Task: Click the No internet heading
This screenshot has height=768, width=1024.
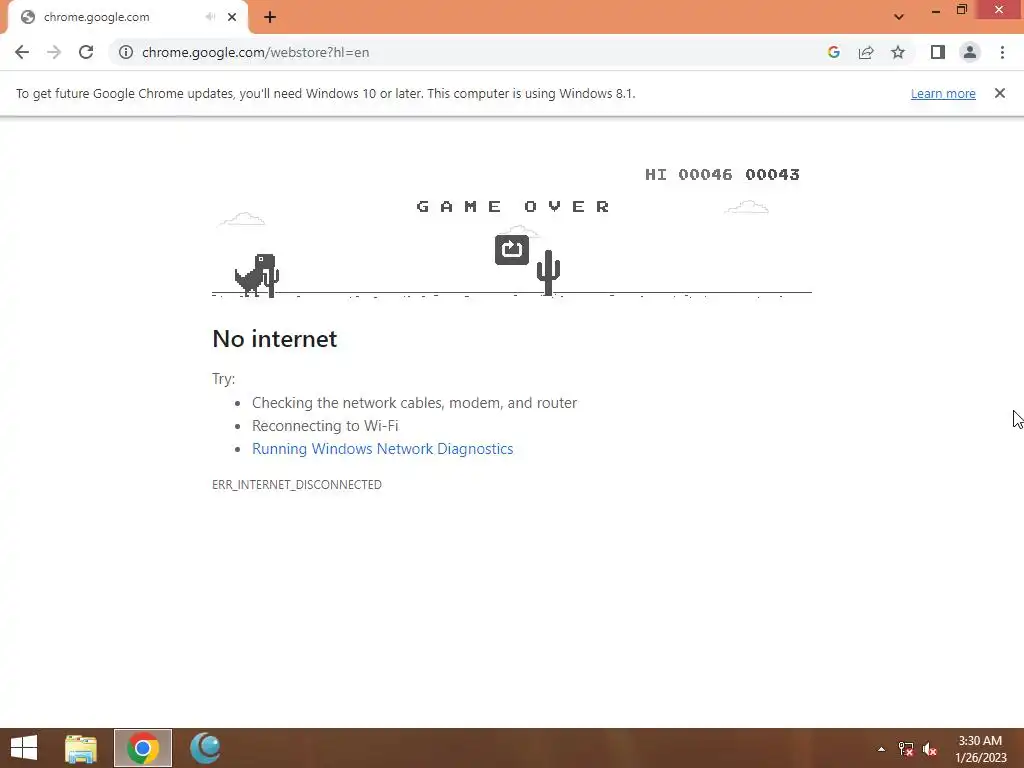Action: pos(274,338)
